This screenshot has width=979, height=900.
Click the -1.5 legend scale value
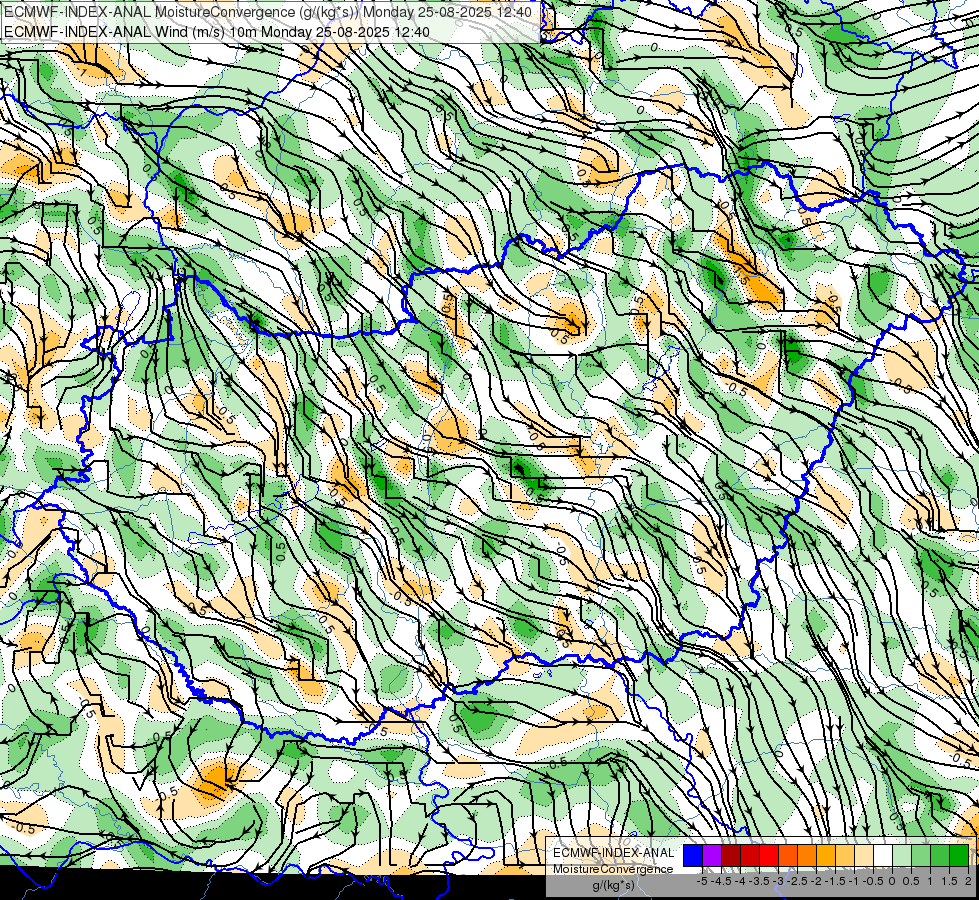coord(835,881)
